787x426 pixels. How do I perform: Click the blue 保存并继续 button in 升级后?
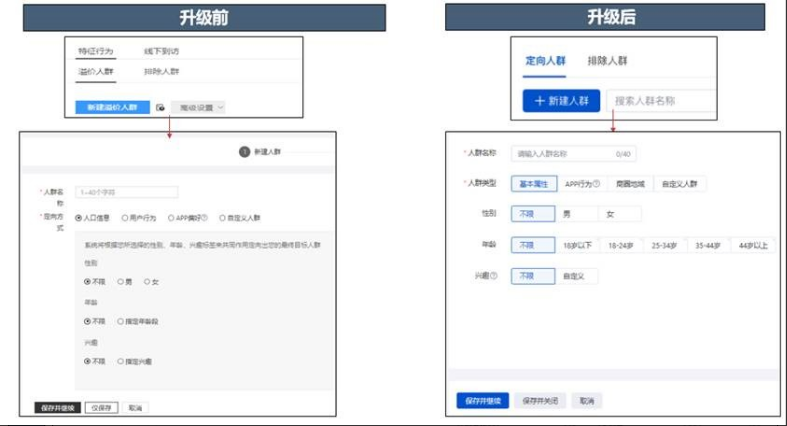[483, 400]
